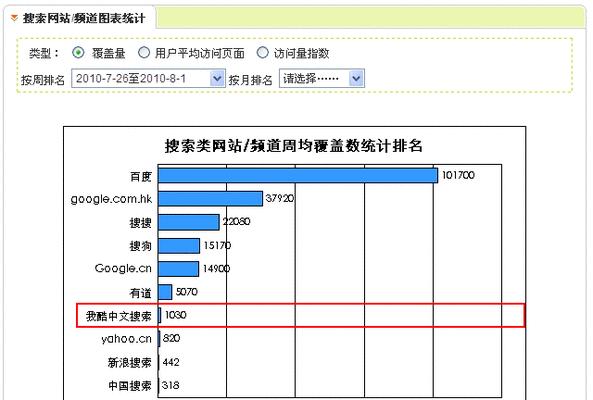Screen dimensions: 593x400
Task: Click the 类型： label
Action: tap(44, 53)
